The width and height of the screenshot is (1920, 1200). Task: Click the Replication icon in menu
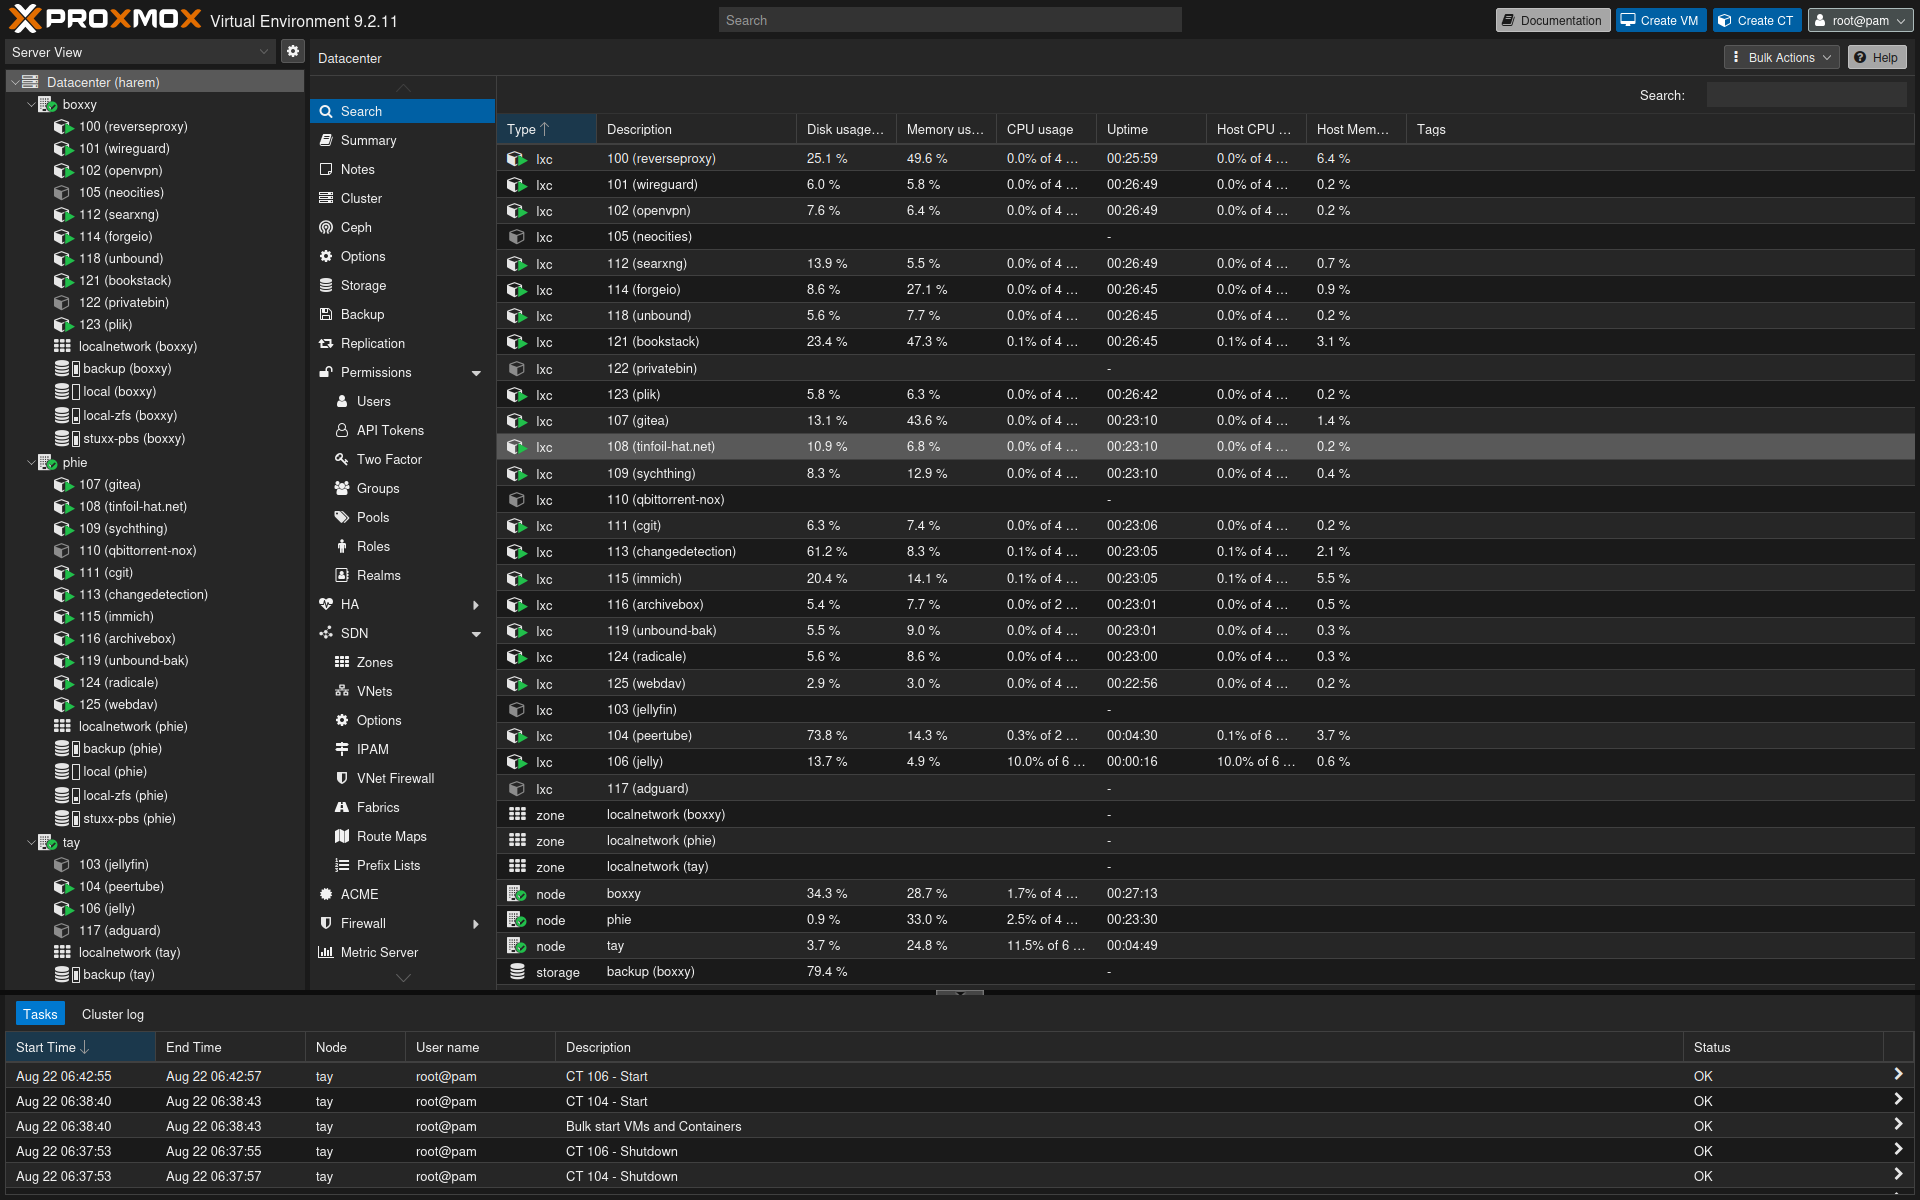[x=326, y=344]
